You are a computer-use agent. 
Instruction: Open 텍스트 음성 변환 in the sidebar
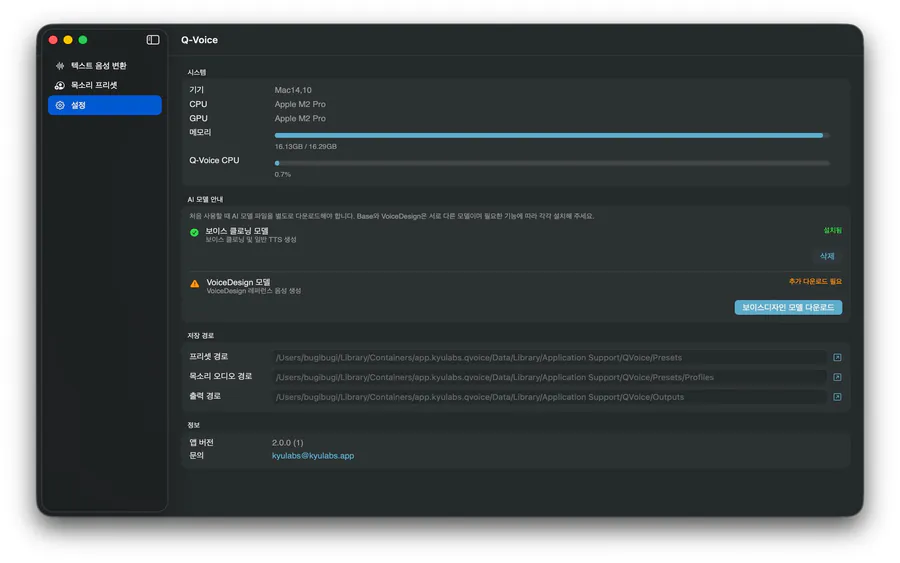(x=104, y=65)
